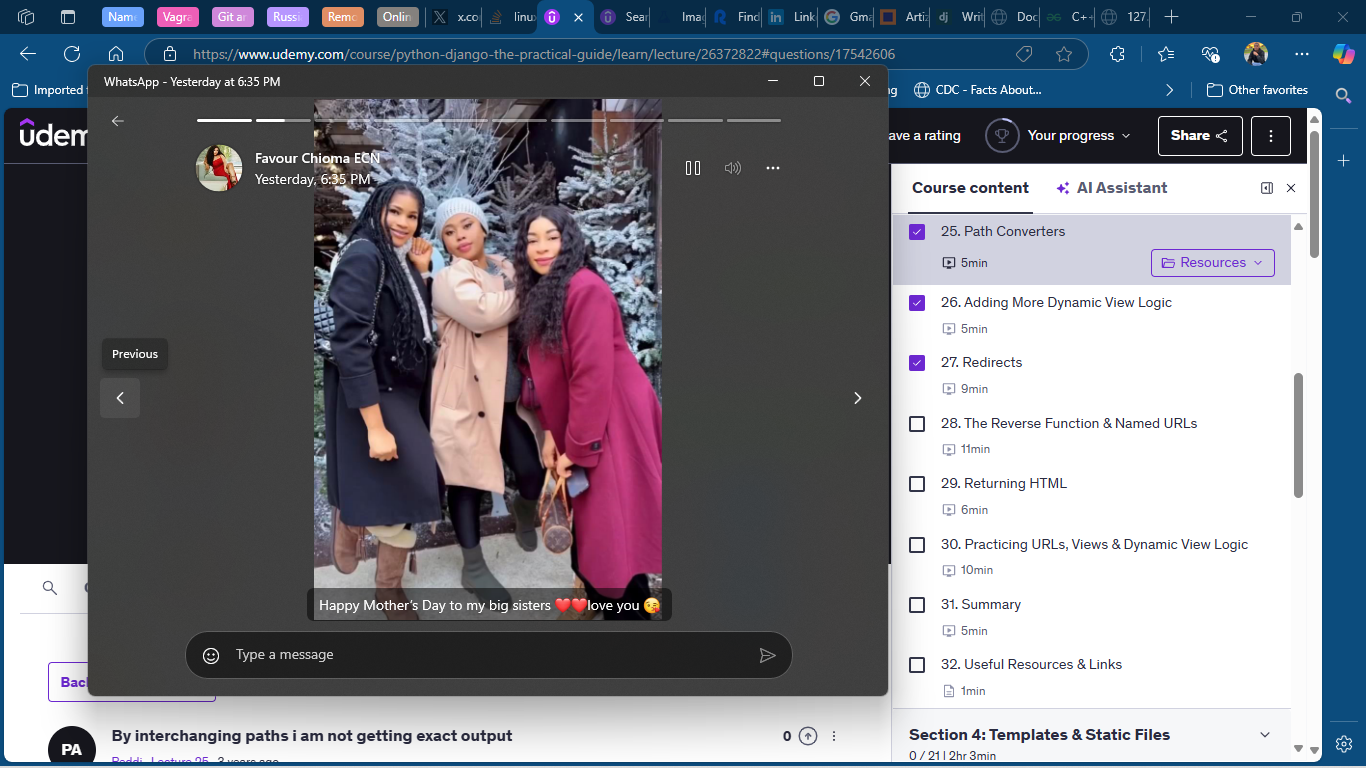Open Favour Chioma ECN profile picture
The height and width of the screenshot is (768, 1366).
(219, 168)
